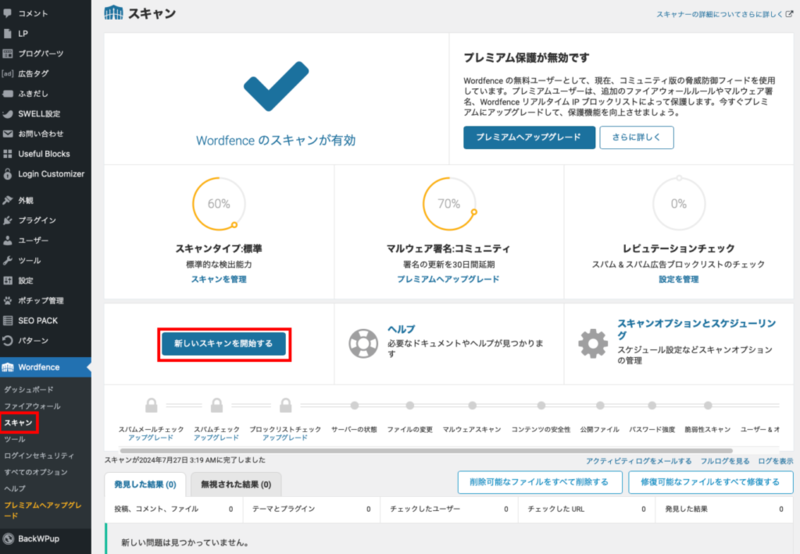Click the サーバーの状態 stage marker dot
The height and width of the screenshot is (554, 800).
(355, 406)
